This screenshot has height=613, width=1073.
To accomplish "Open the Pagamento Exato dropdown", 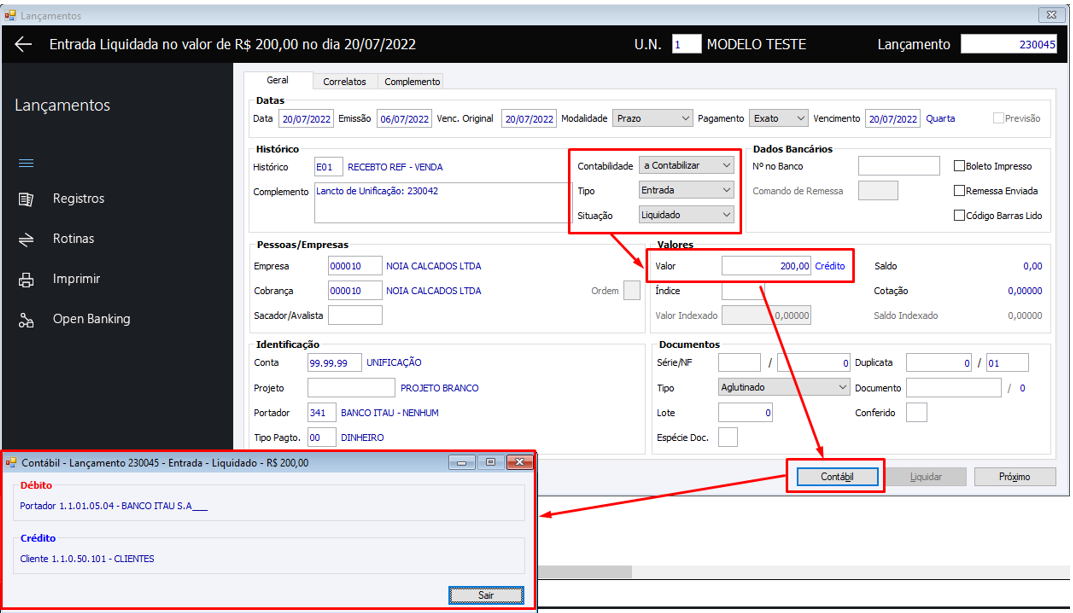I will [779, 118].
